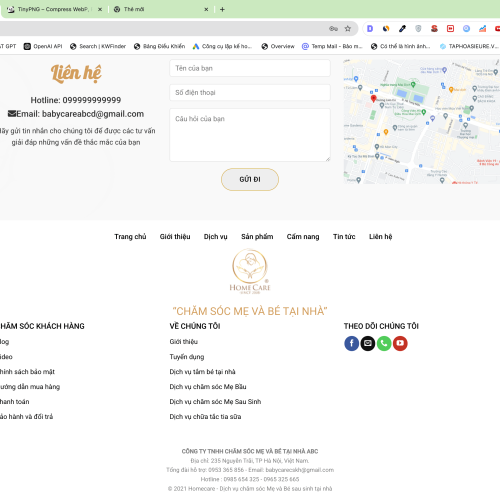The height and width of the screenshot is (500, 500).
Task: Open Search | KWFinder bookmark
Action: pos(98,46)
